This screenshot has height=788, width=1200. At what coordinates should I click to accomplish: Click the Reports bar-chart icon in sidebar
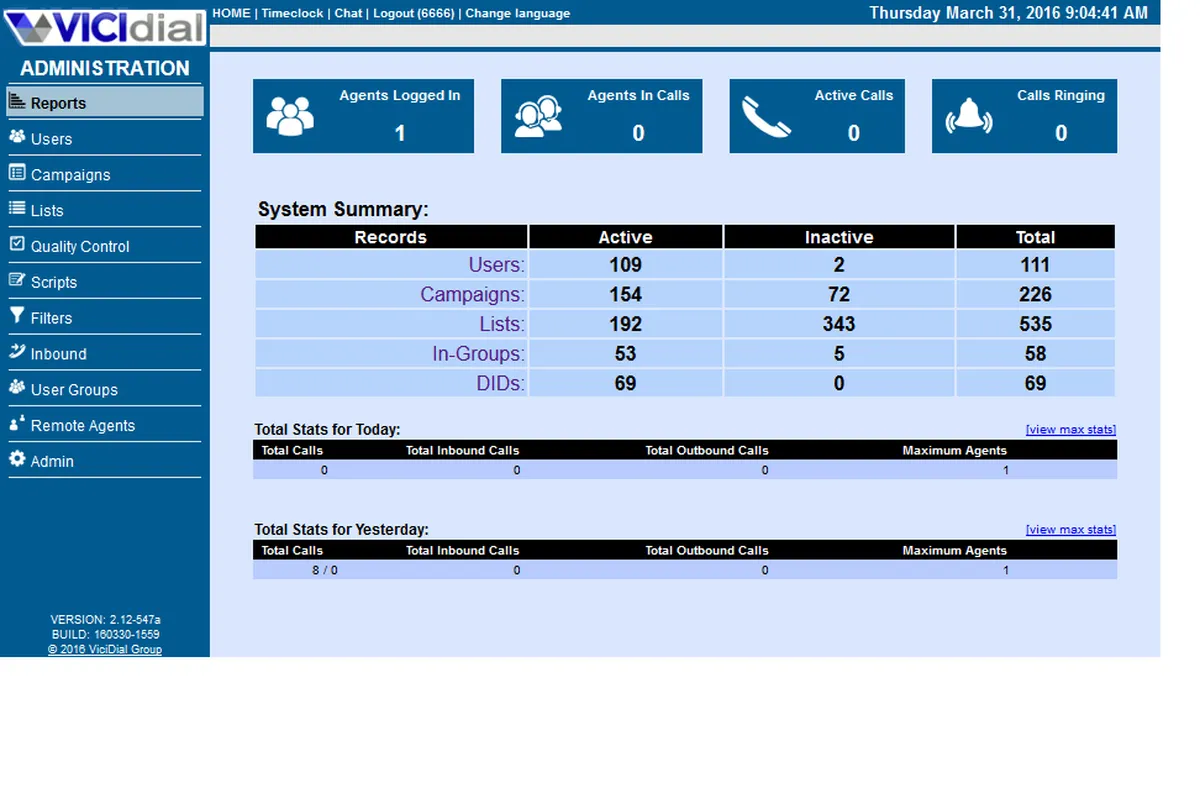16,102
